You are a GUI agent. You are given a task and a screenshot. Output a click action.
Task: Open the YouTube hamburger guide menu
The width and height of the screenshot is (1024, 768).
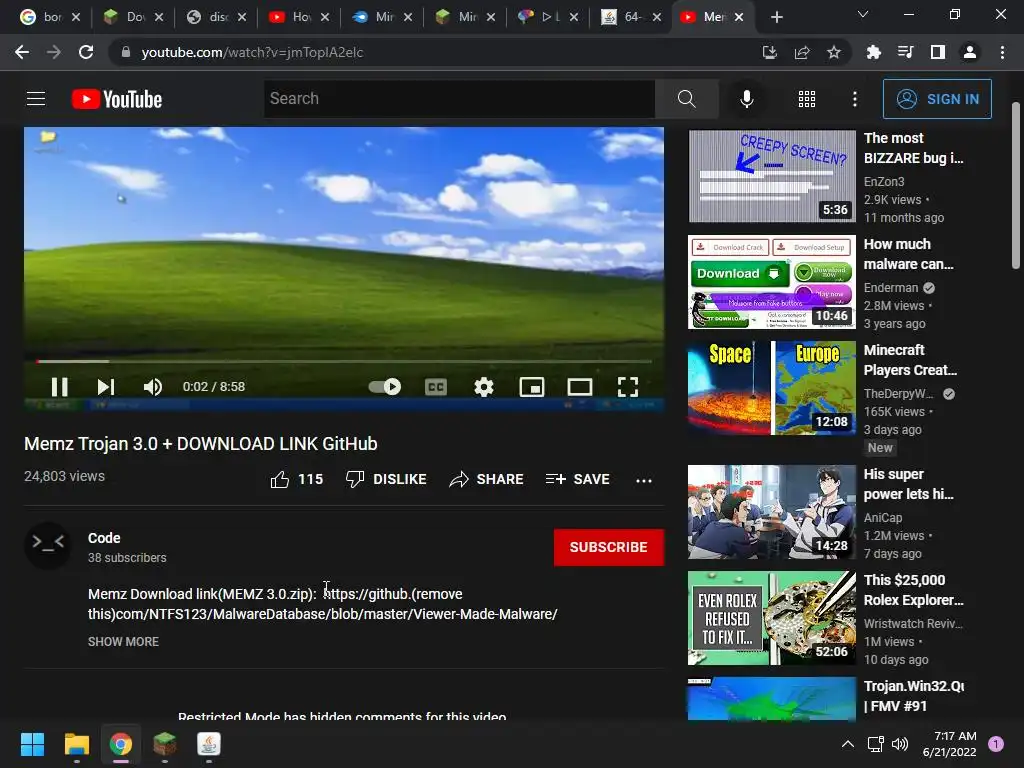point(36,99)
